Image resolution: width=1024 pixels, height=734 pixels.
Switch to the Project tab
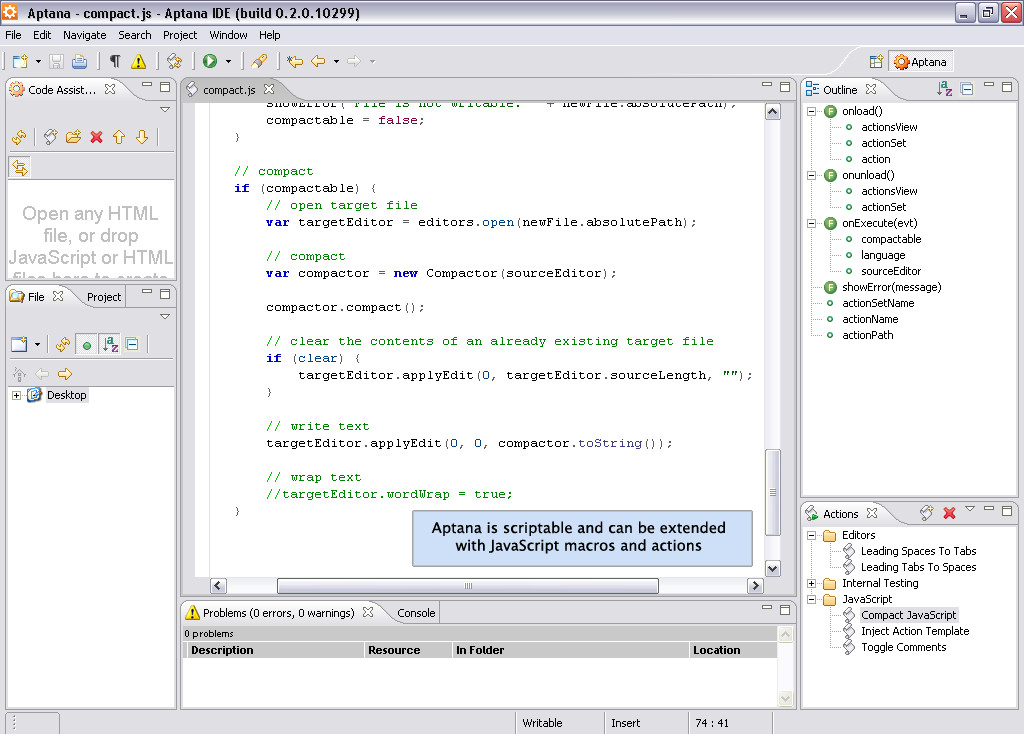tap(104, 297)
